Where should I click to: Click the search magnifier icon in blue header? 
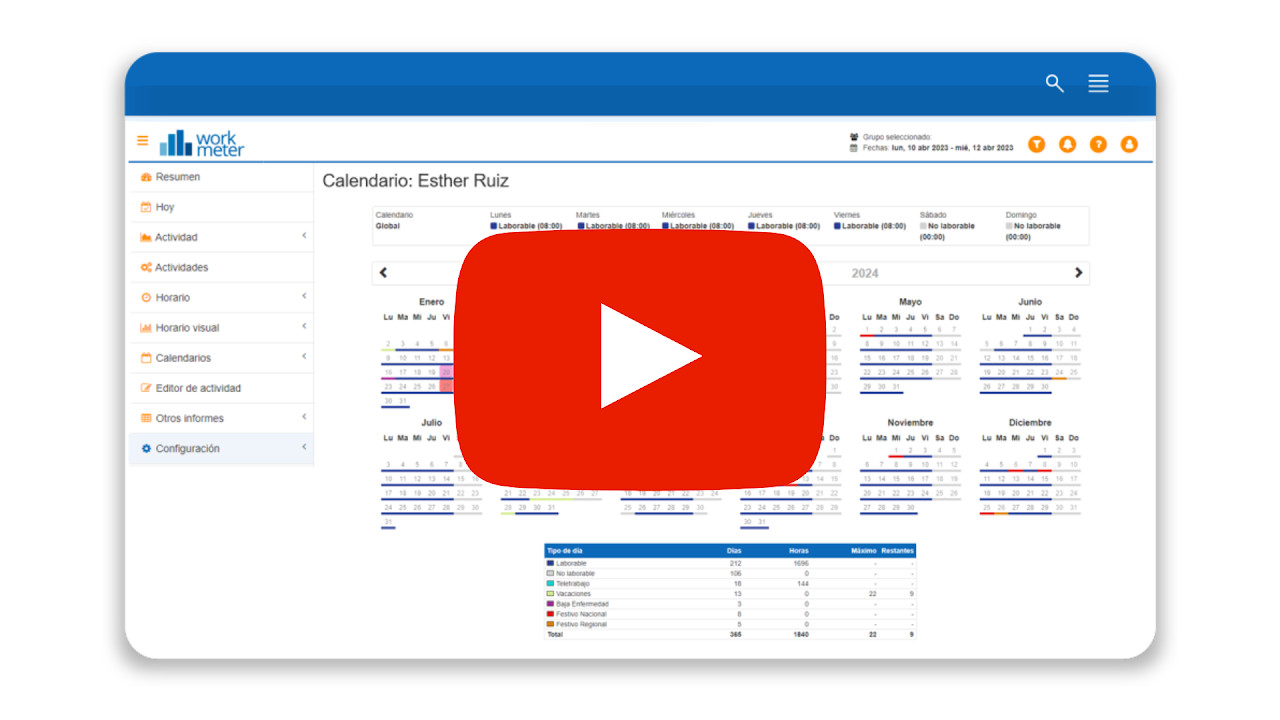(x=1054, y=84)
